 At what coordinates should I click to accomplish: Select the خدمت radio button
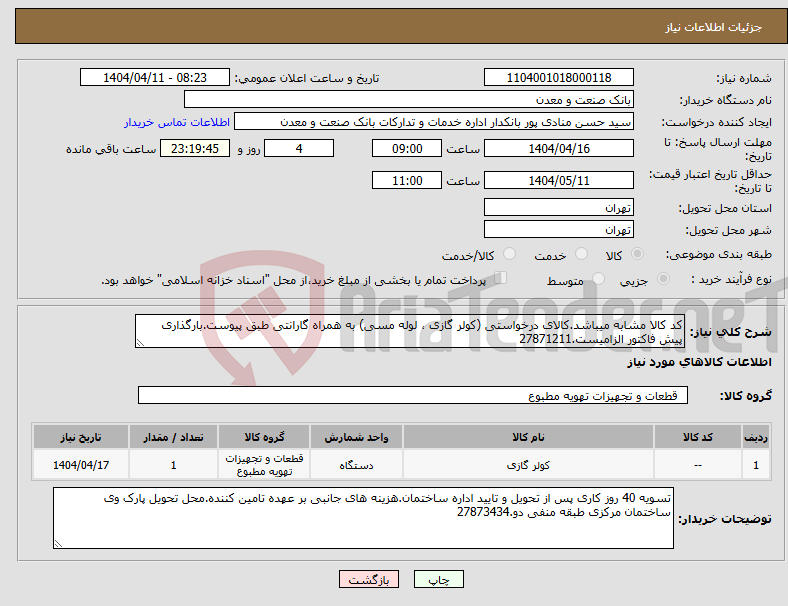(581, 254)
